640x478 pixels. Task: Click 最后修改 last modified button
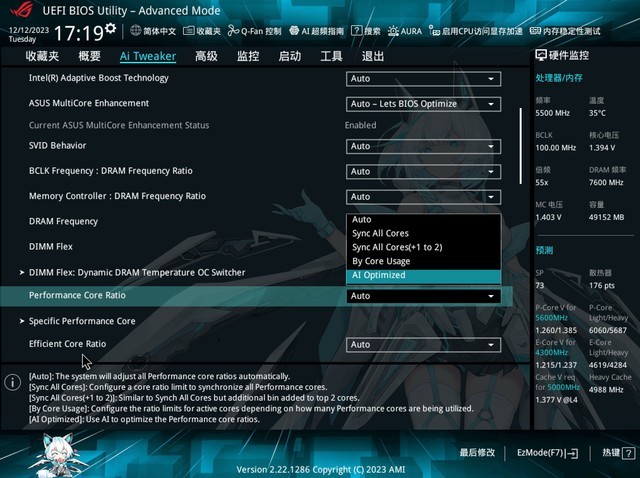point(477,453)
